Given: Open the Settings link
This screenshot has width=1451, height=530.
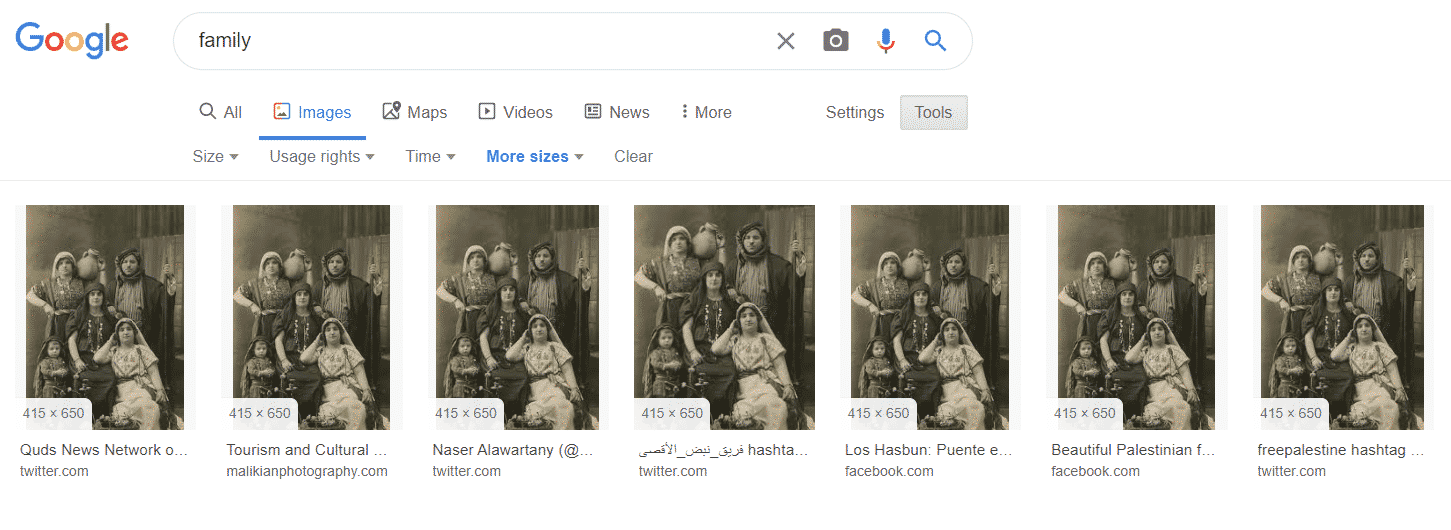Looking at the screenshot, I should pos(854,112).
